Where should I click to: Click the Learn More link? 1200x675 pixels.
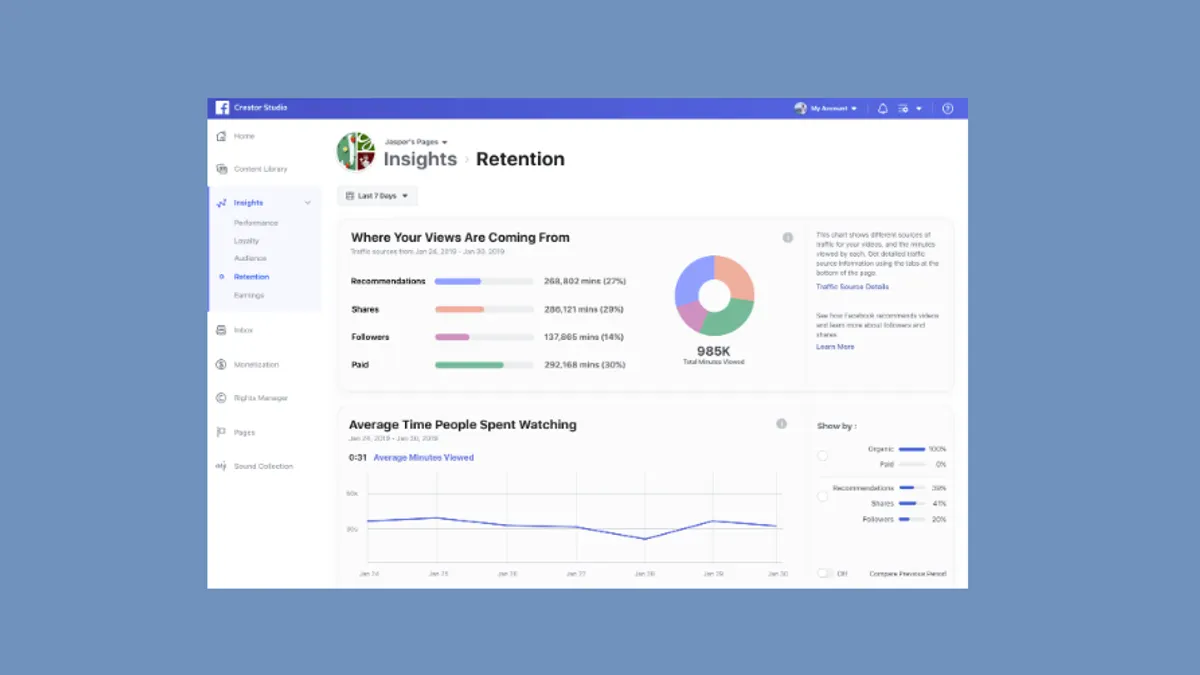click(x=835, y=347)
